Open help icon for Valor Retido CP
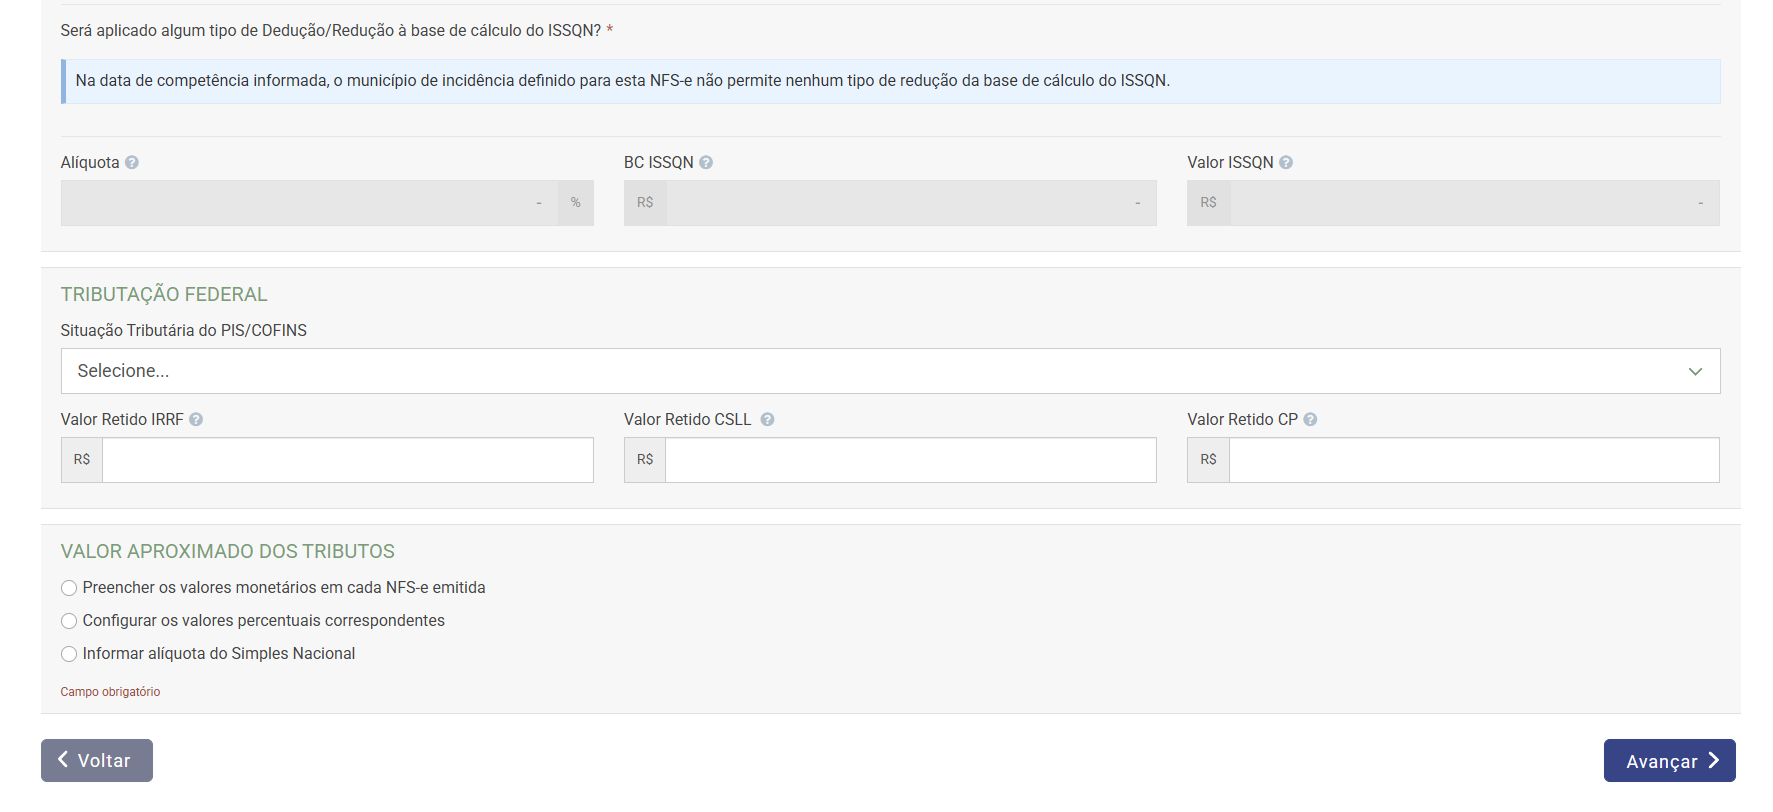 [x=1310, y=420]
